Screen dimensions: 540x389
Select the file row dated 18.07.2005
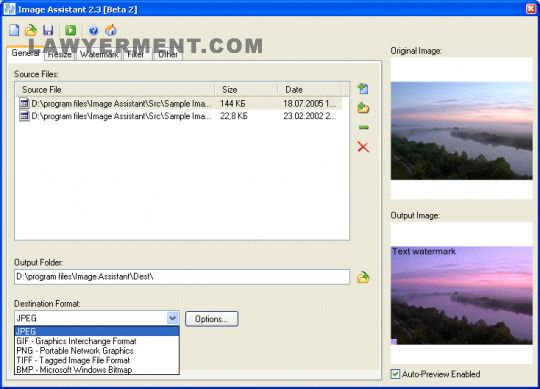click(179, 103)
